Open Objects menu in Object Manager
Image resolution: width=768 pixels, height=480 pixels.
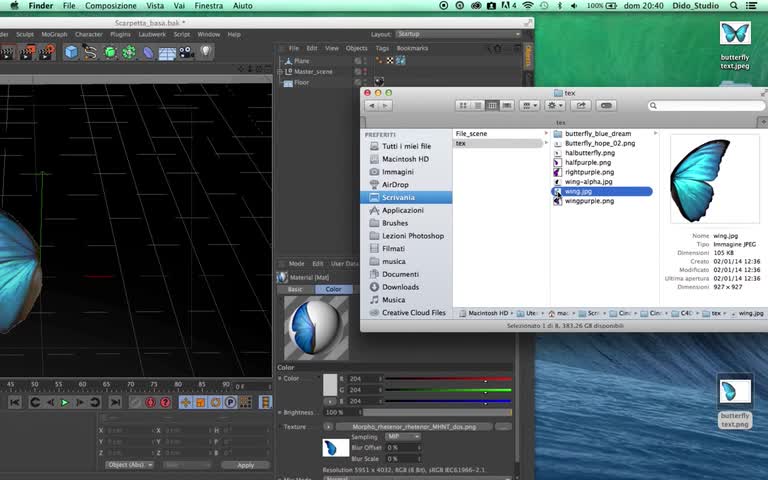tap(357, 48)
